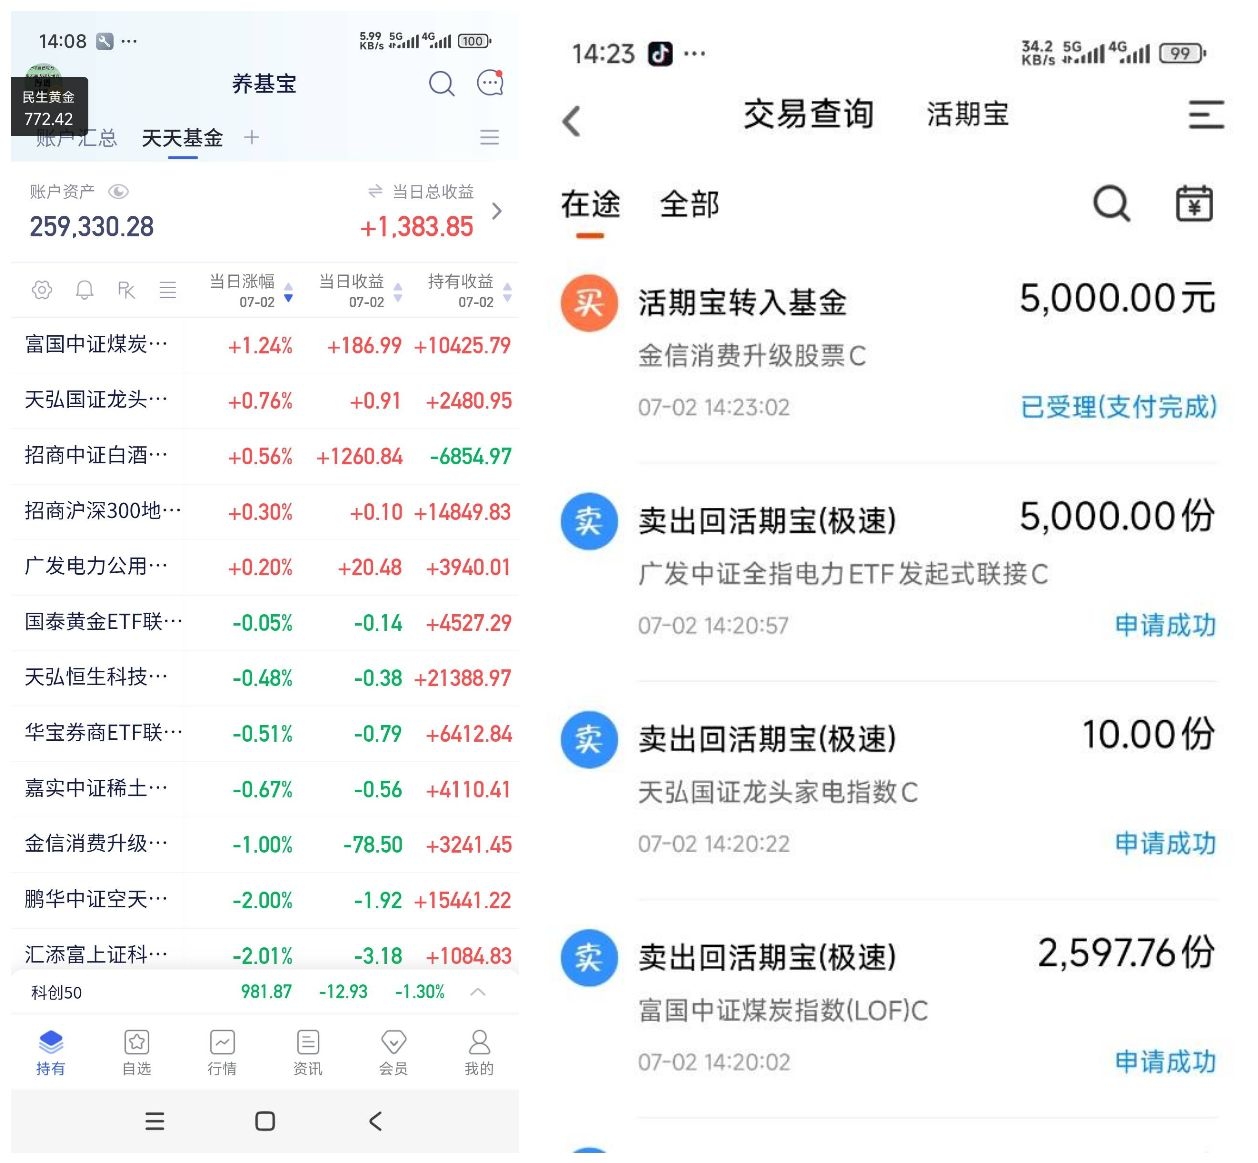The image size is (1258, 1163).
Task: Go back from 交易查询 page
Action: coord(572,122)
